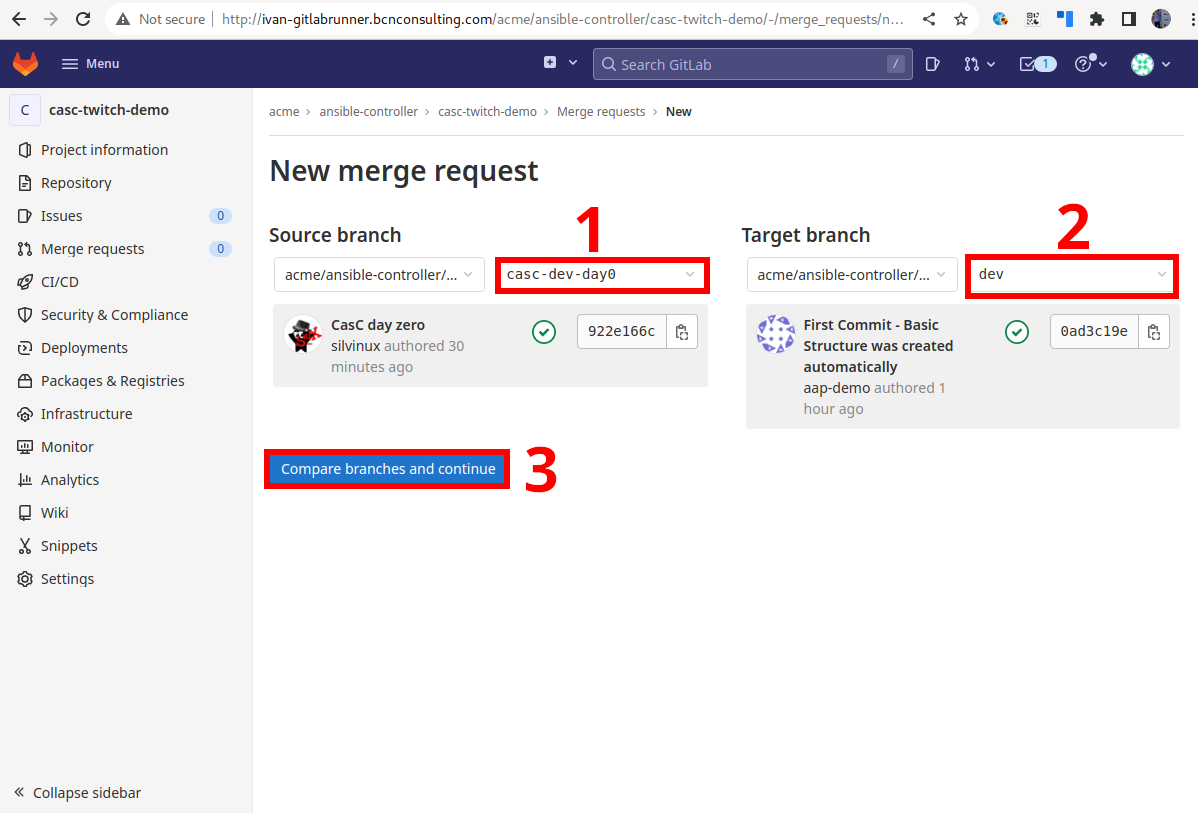Open browser extensions puzzle icon
The height and width of the screenshot is (813, 1198).
click(1096, 19)
